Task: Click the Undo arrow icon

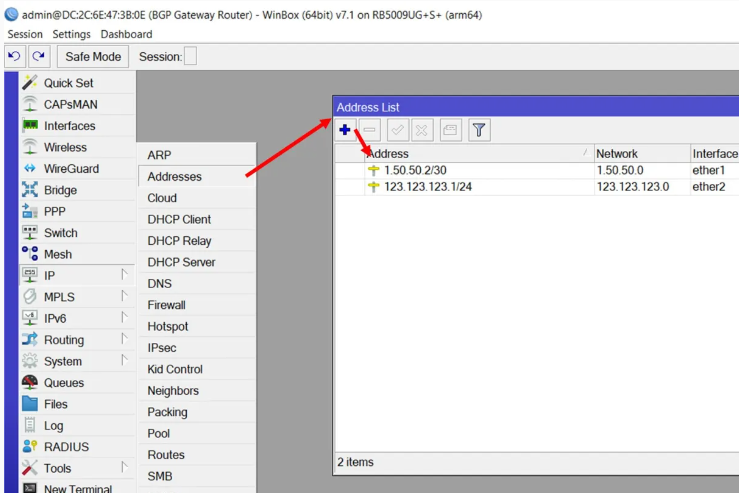Action: (x=15, y=57)
